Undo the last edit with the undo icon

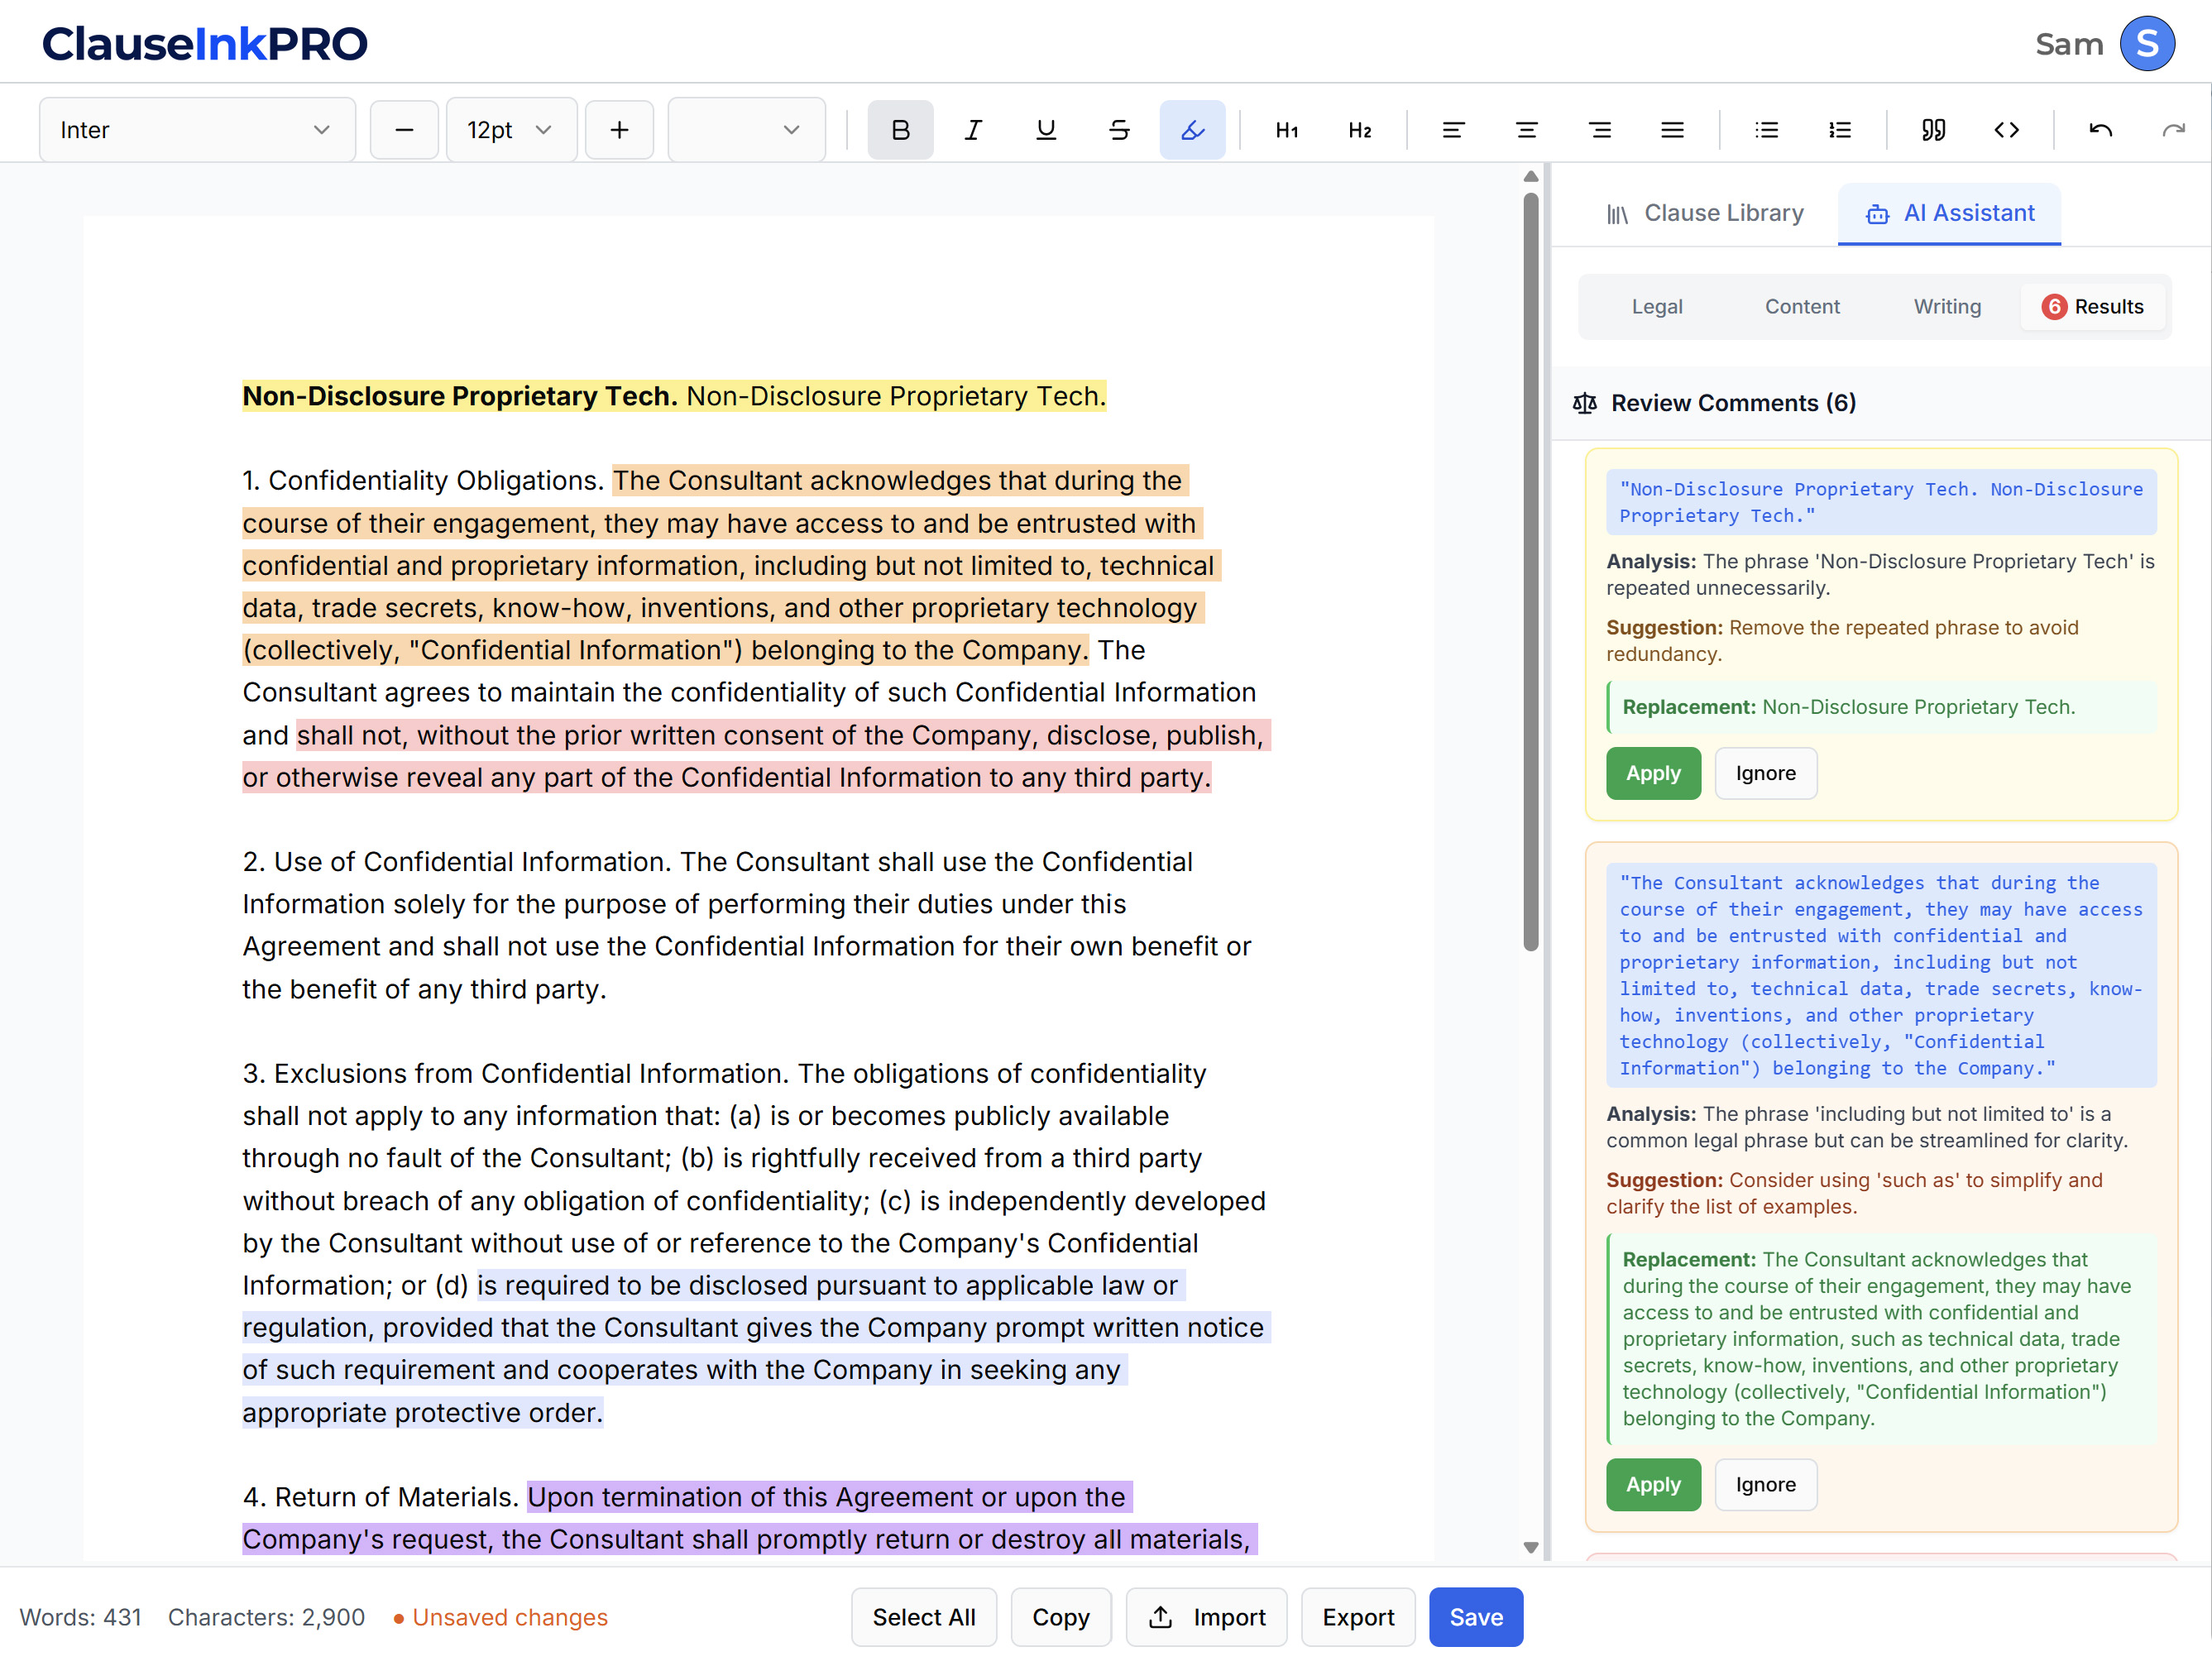click(x=2101, y=129)
